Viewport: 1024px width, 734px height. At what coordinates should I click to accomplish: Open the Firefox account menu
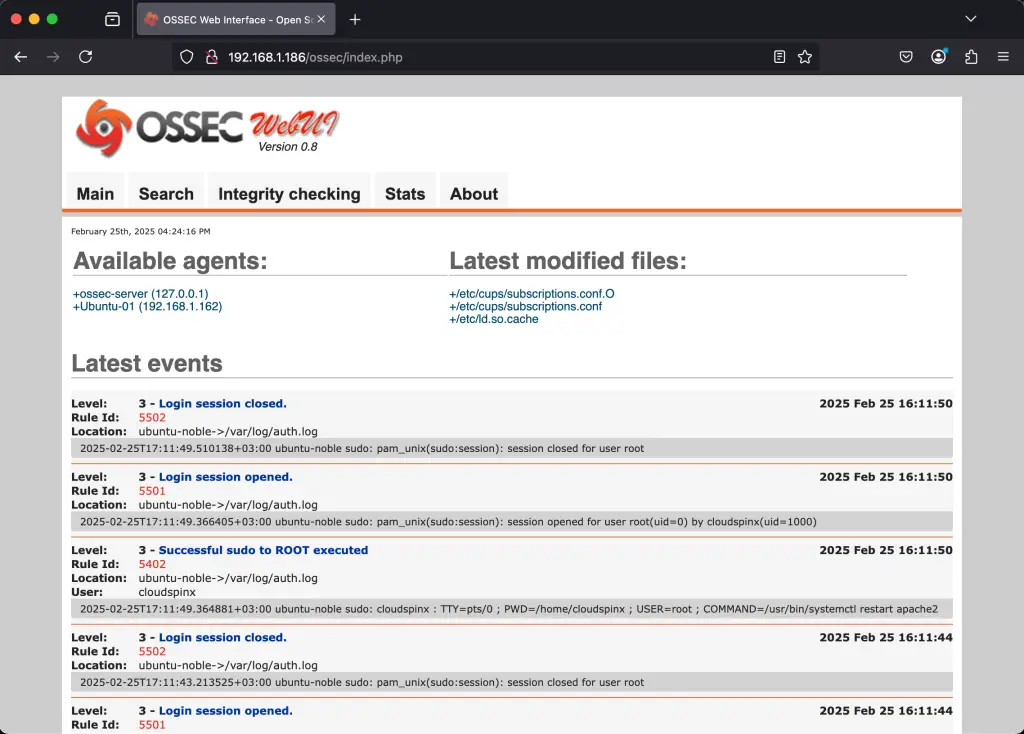pyautogui.click(x=938, y=57)
